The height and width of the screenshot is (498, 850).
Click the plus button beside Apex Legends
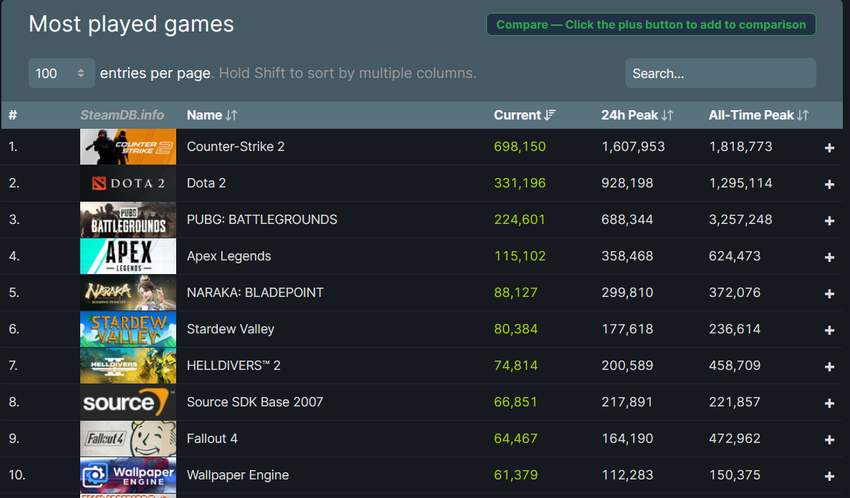(829, 257)
